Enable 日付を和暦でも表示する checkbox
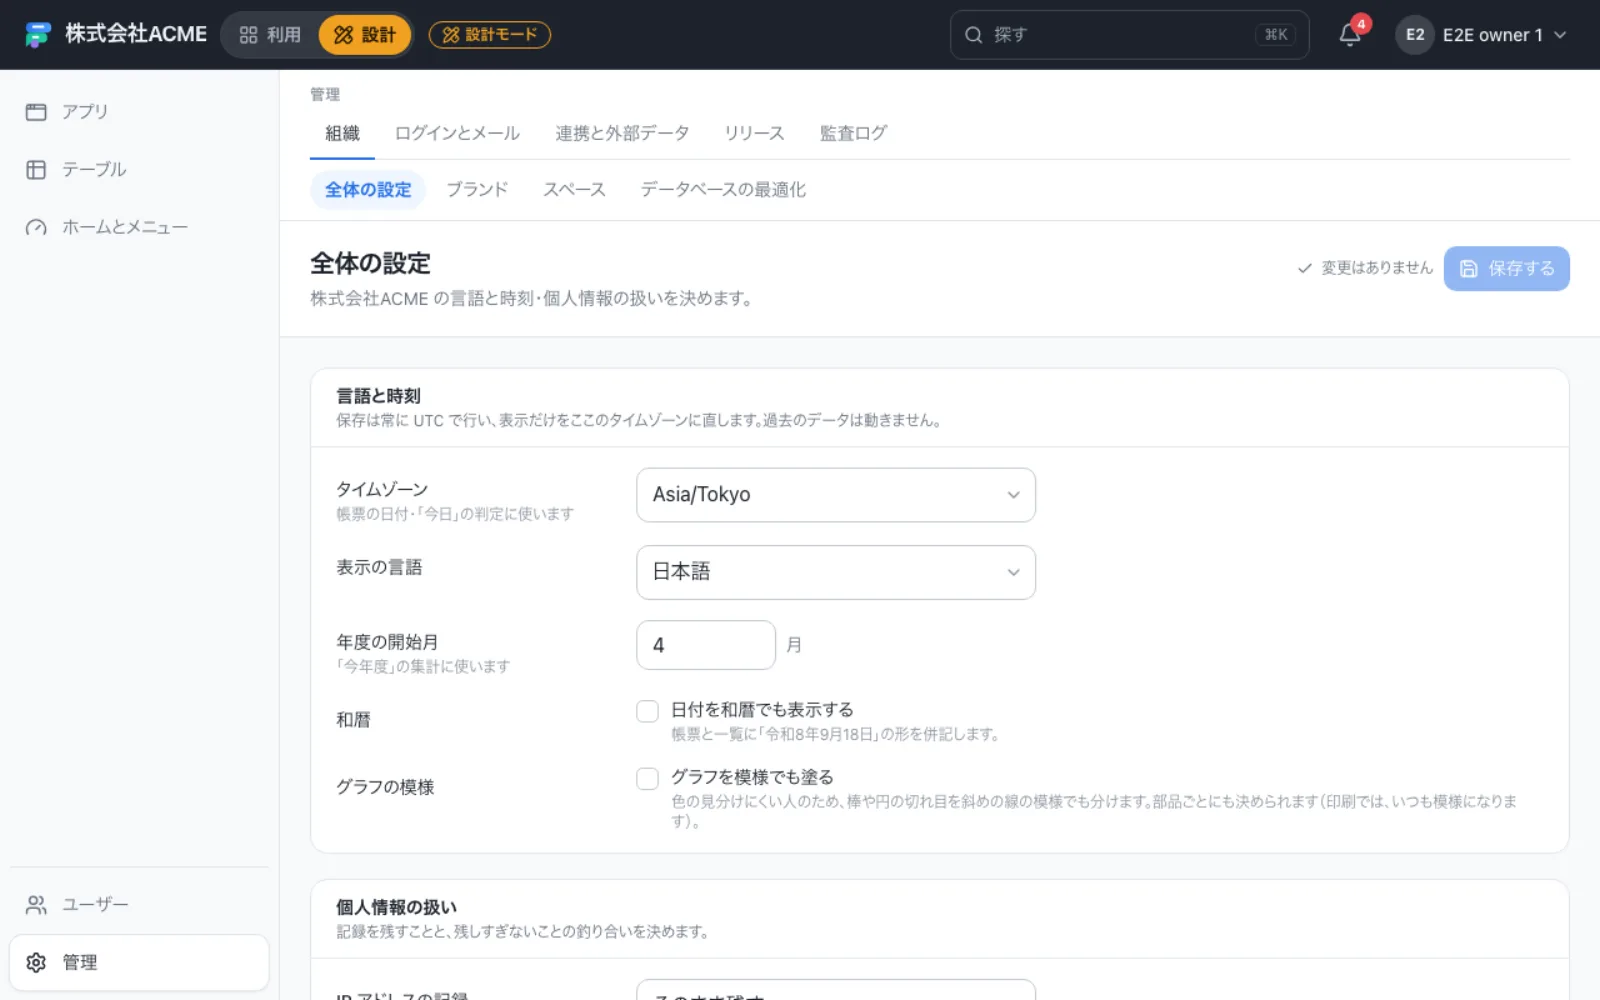Image resolution: width=1600 pixels, height=1000 pixels. (x=648, y=711)
